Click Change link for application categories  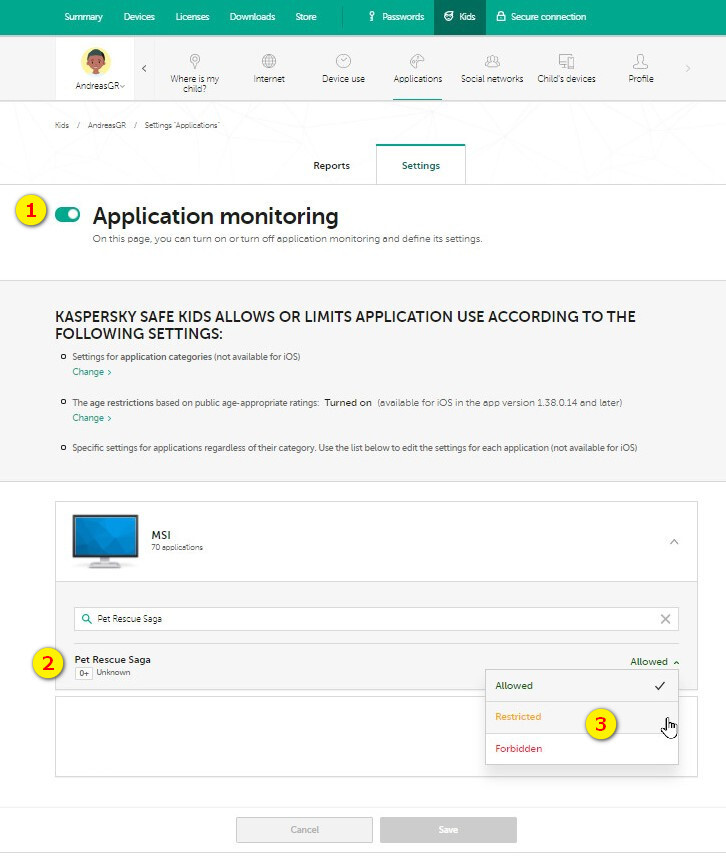92,372
